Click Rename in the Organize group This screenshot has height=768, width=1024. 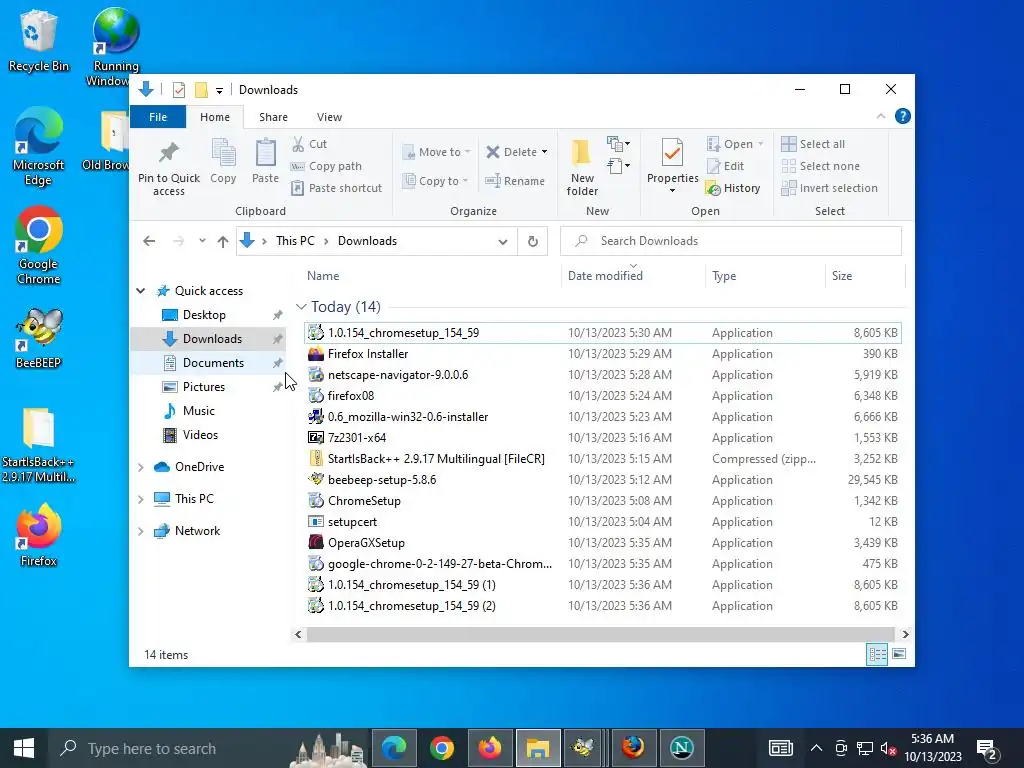(x=515, y=181)
